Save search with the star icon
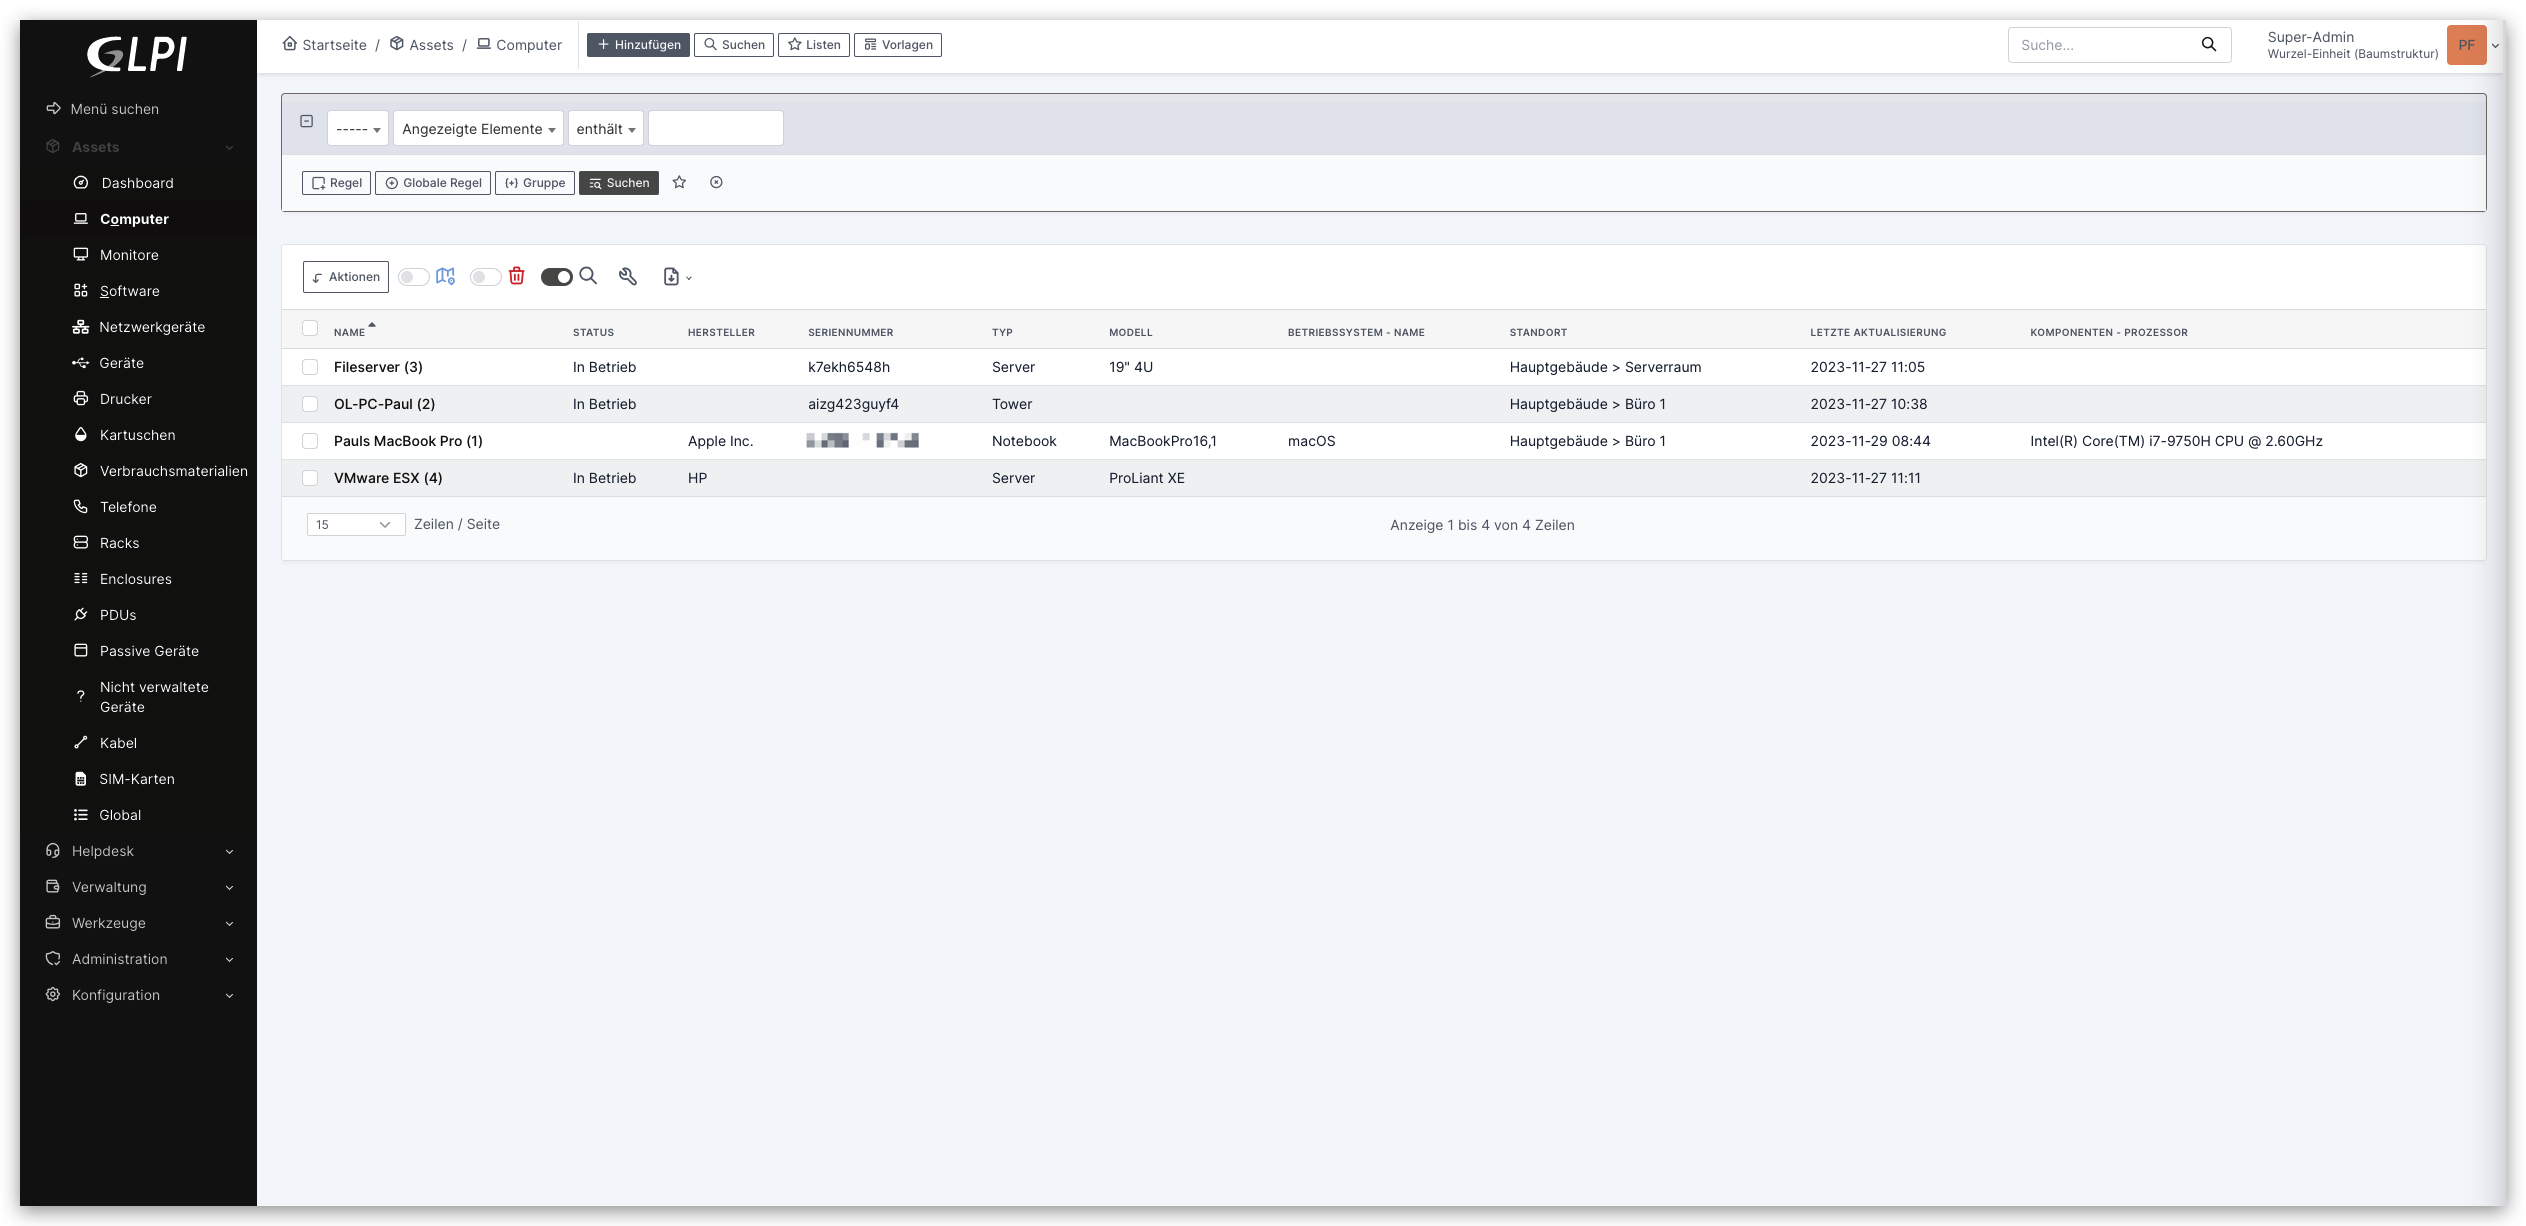 tap(680, 182)
